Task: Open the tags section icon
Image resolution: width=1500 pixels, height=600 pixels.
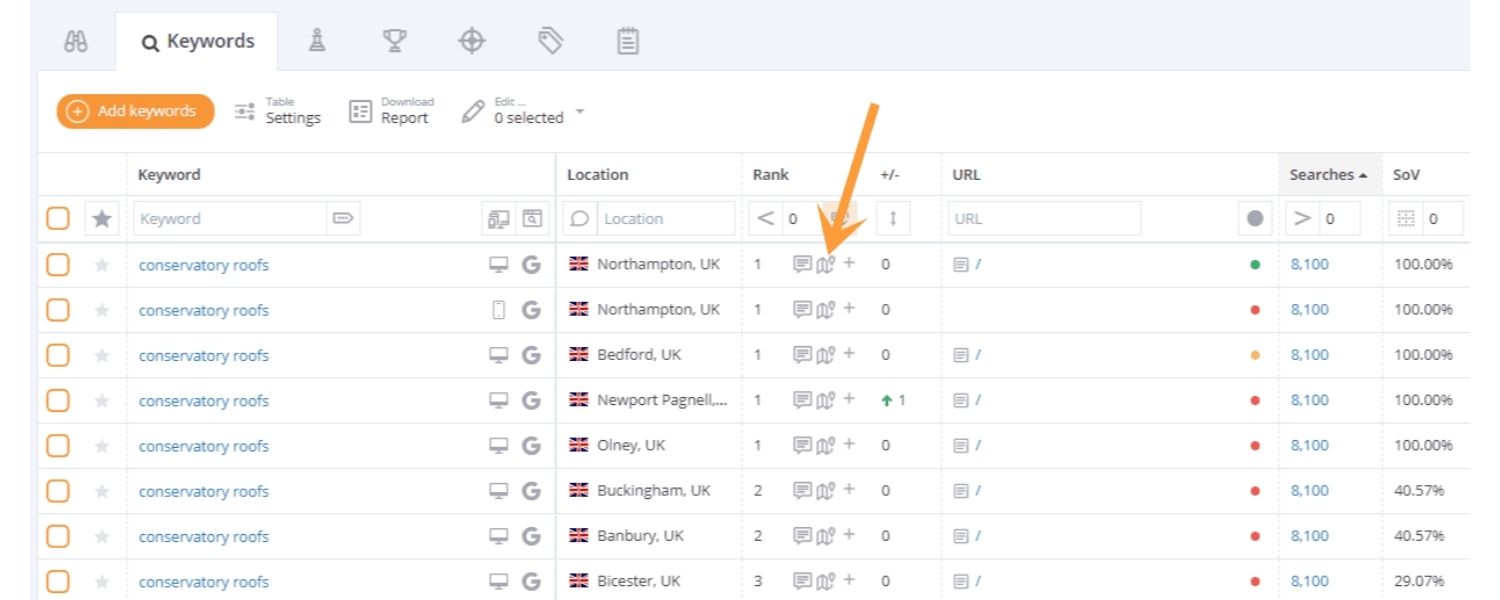Action: [550, 40]
